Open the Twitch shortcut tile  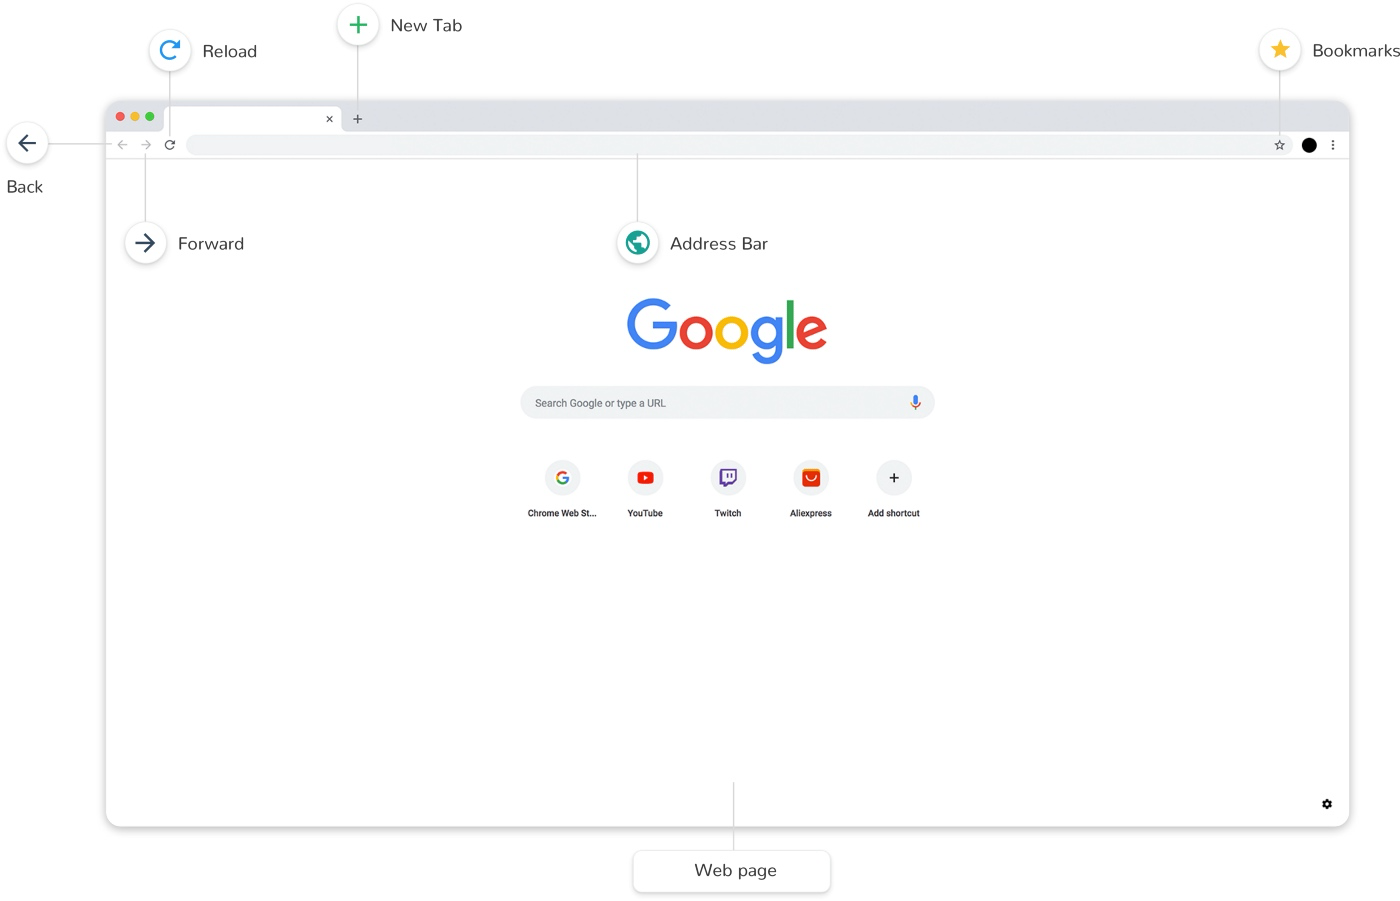[728, 489]
